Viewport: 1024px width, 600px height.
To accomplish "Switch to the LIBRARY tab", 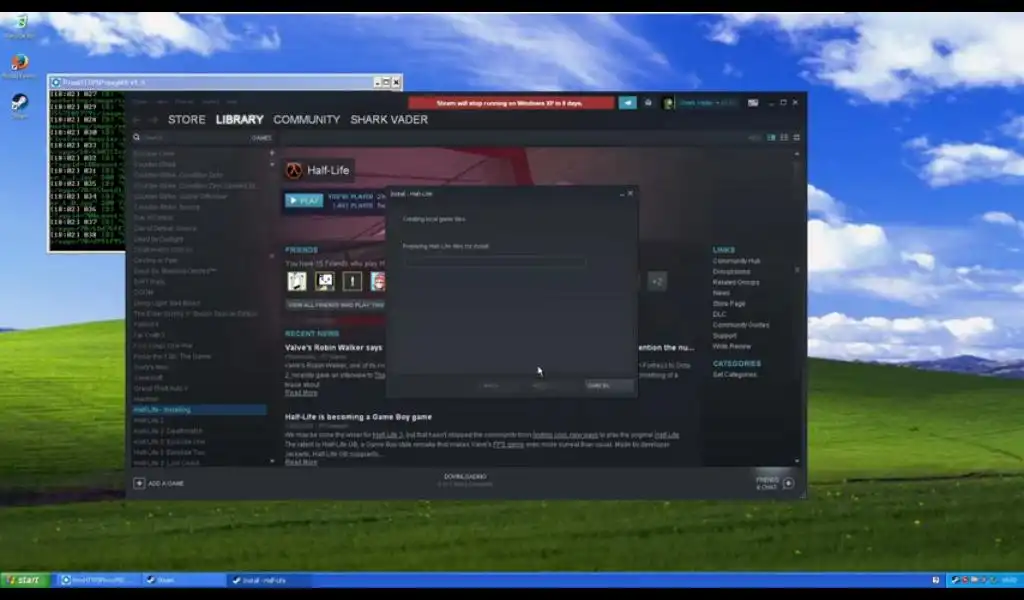I will [x=239, y=119].
